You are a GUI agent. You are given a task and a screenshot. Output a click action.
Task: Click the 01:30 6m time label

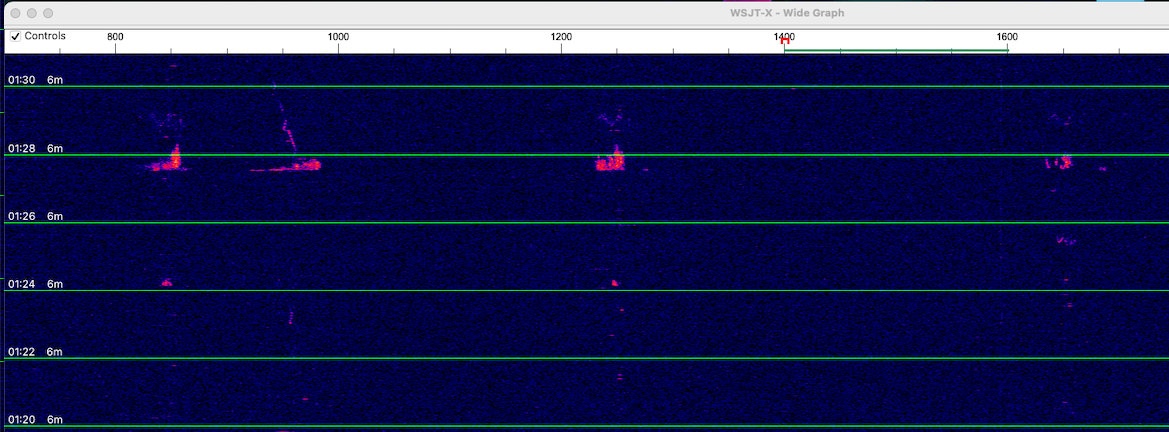[35, 80]
